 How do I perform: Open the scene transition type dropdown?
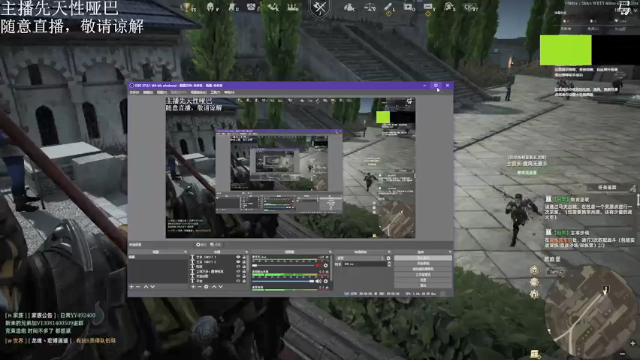click(x=360, y=258)
